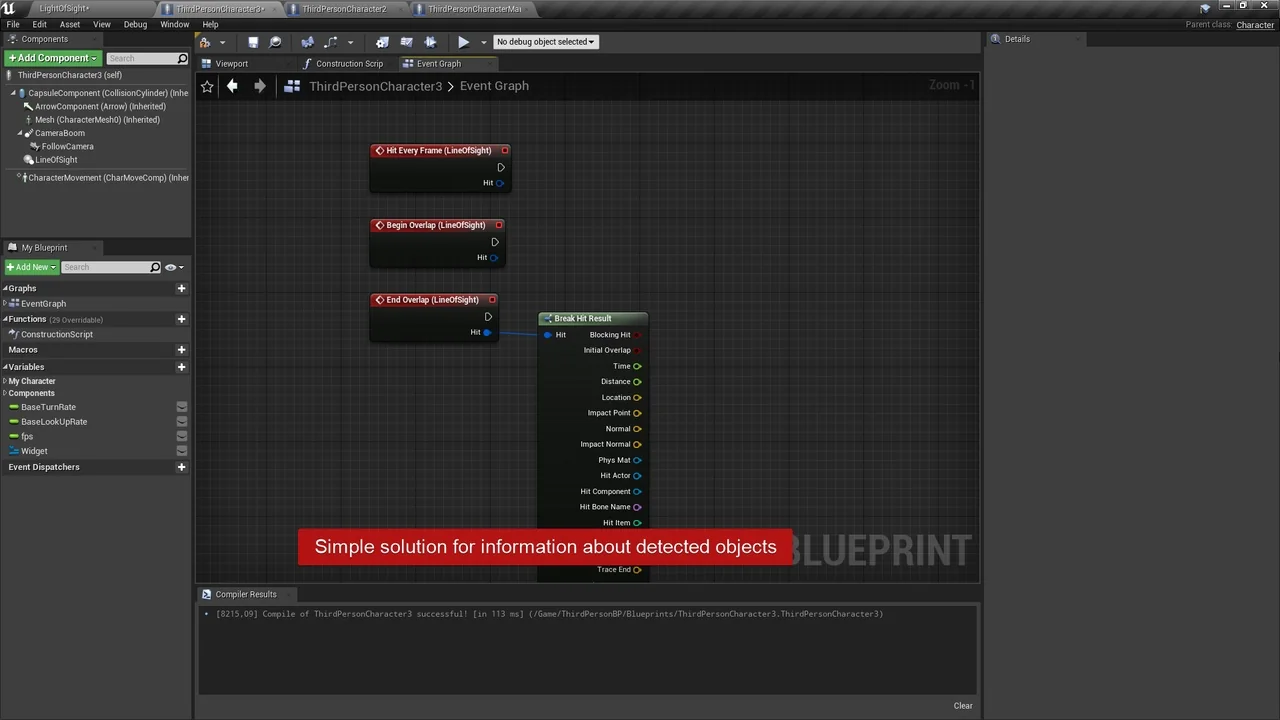Collapse the Variables section in My Blueprint
1280x720 pixels.
click(x=6, y=367)
